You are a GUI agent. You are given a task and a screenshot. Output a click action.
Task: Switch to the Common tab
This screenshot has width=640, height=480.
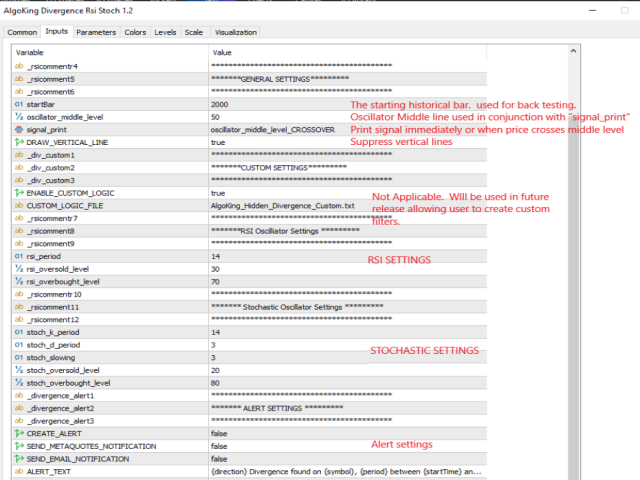pos(22,32)
